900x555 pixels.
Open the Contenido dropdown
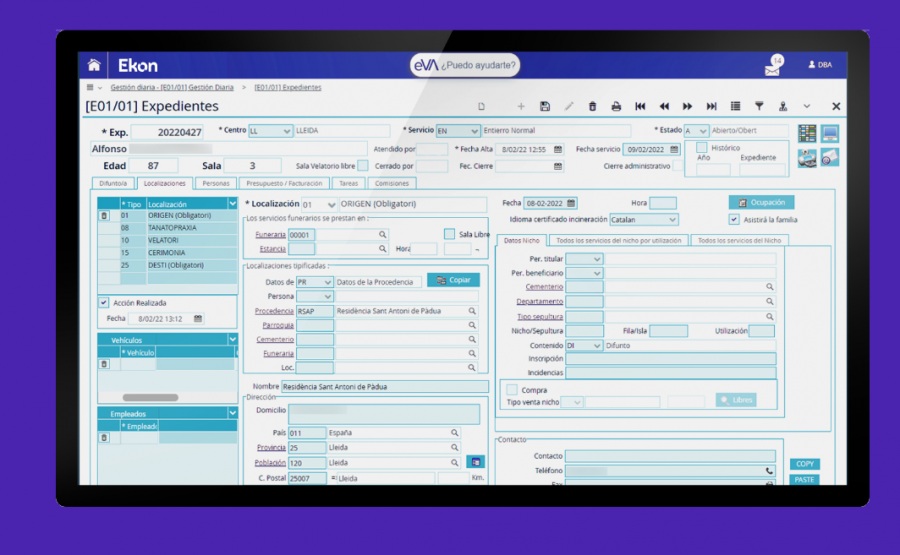(596, 346)
